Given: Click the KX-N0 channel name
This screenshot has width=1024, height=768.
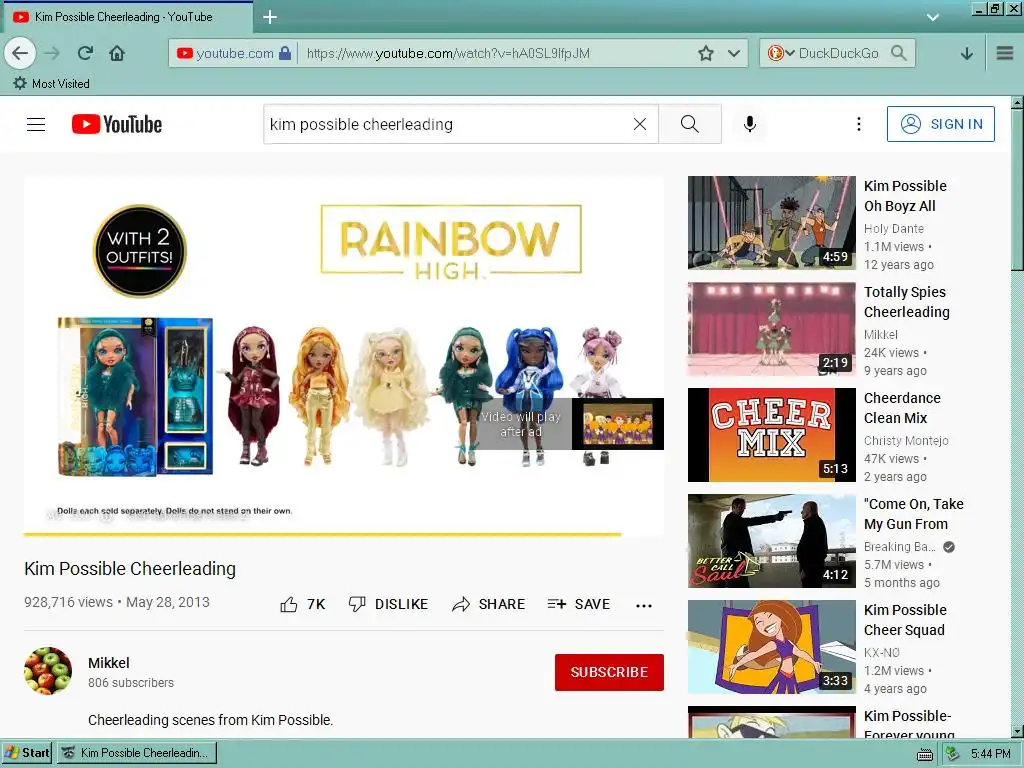Looking at the screenshot, I should pyautogui.click(x=882, y=652).
